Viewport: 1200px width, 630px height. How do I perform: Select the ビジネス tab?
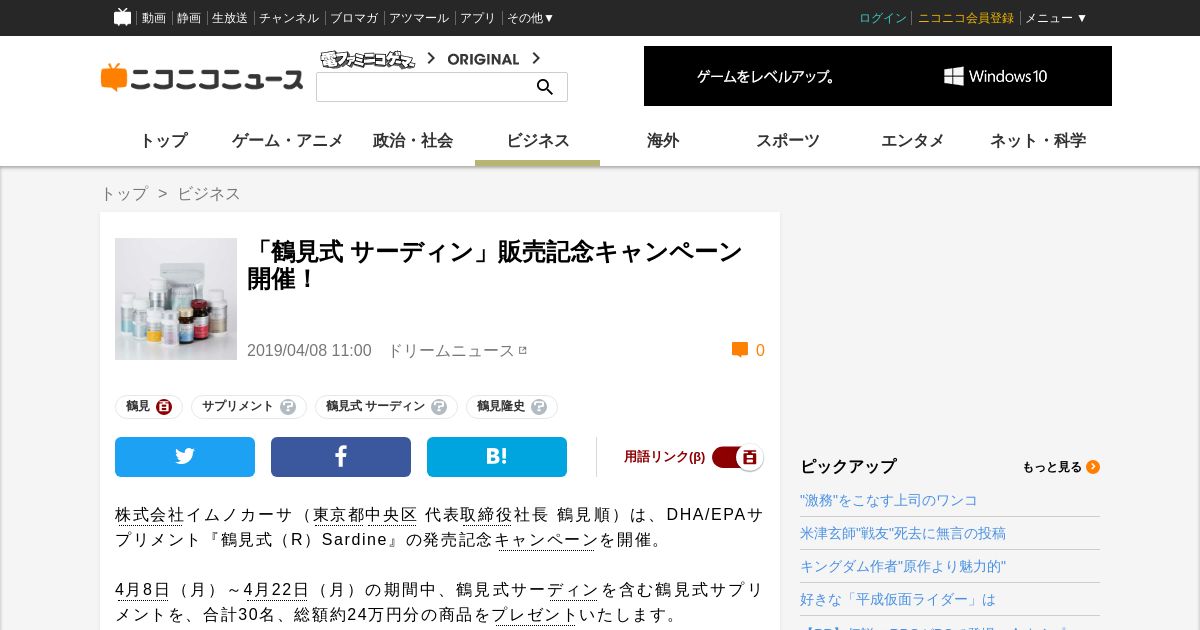coord(538,141)
